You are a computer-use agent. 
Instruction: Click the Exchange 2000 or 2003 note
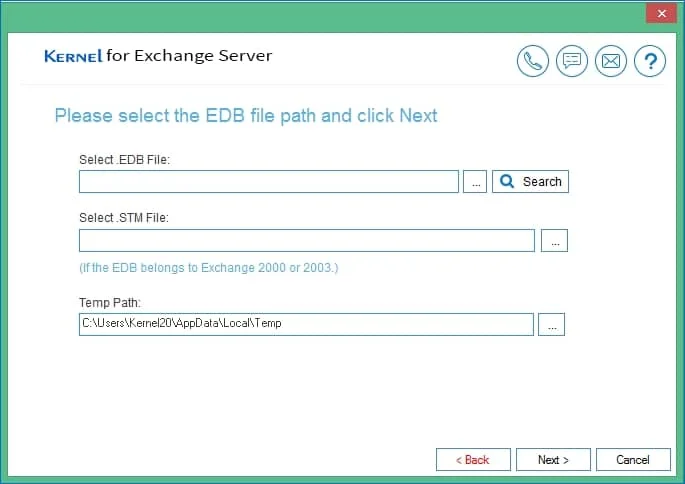click(209, 267)
